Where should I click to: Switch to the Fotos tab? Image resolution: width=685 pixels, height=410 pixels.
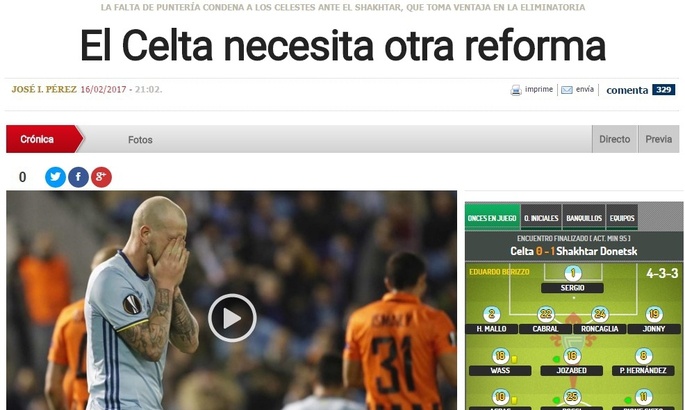click(x=140, y=140)
